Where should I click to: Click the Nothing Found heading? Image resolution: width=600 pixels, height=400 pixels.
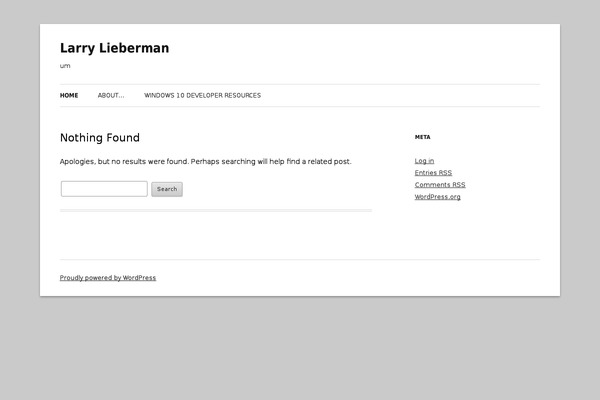coord(100,138)
